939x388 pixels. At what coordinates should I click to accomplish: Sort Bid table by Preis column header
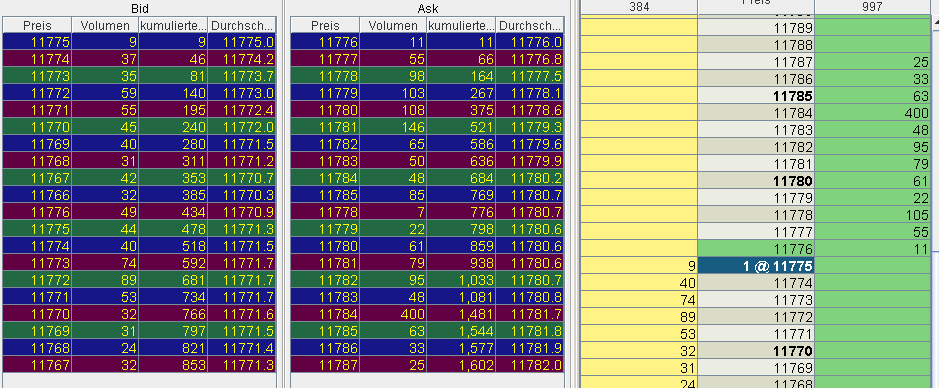point(37,25)
